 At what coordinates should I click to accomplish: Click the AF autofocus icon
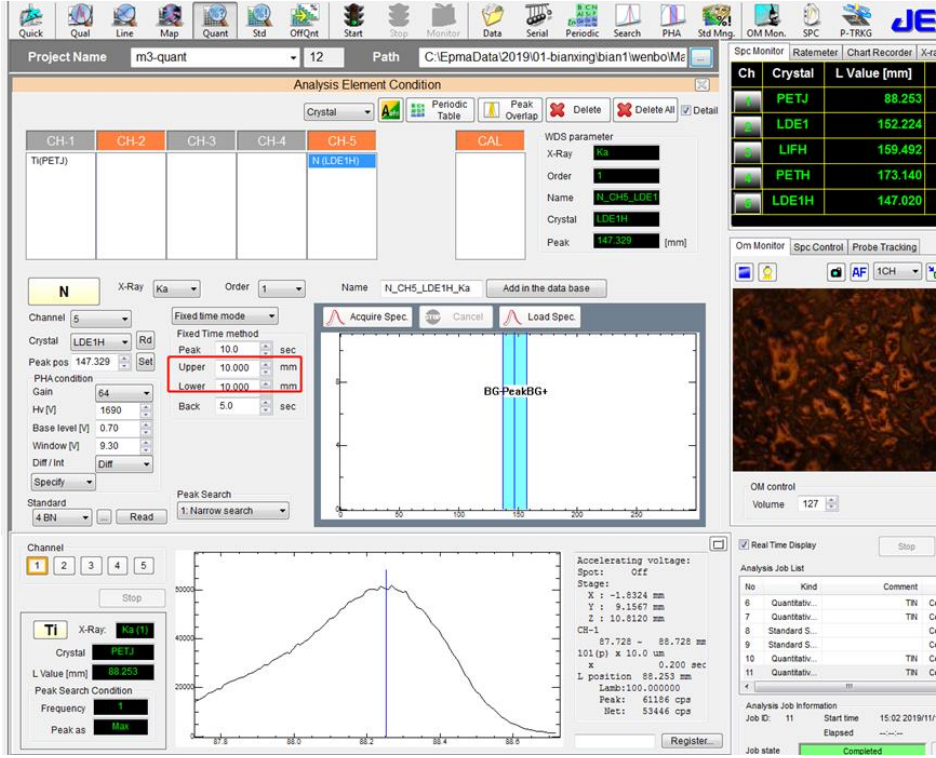pos(859,272)
